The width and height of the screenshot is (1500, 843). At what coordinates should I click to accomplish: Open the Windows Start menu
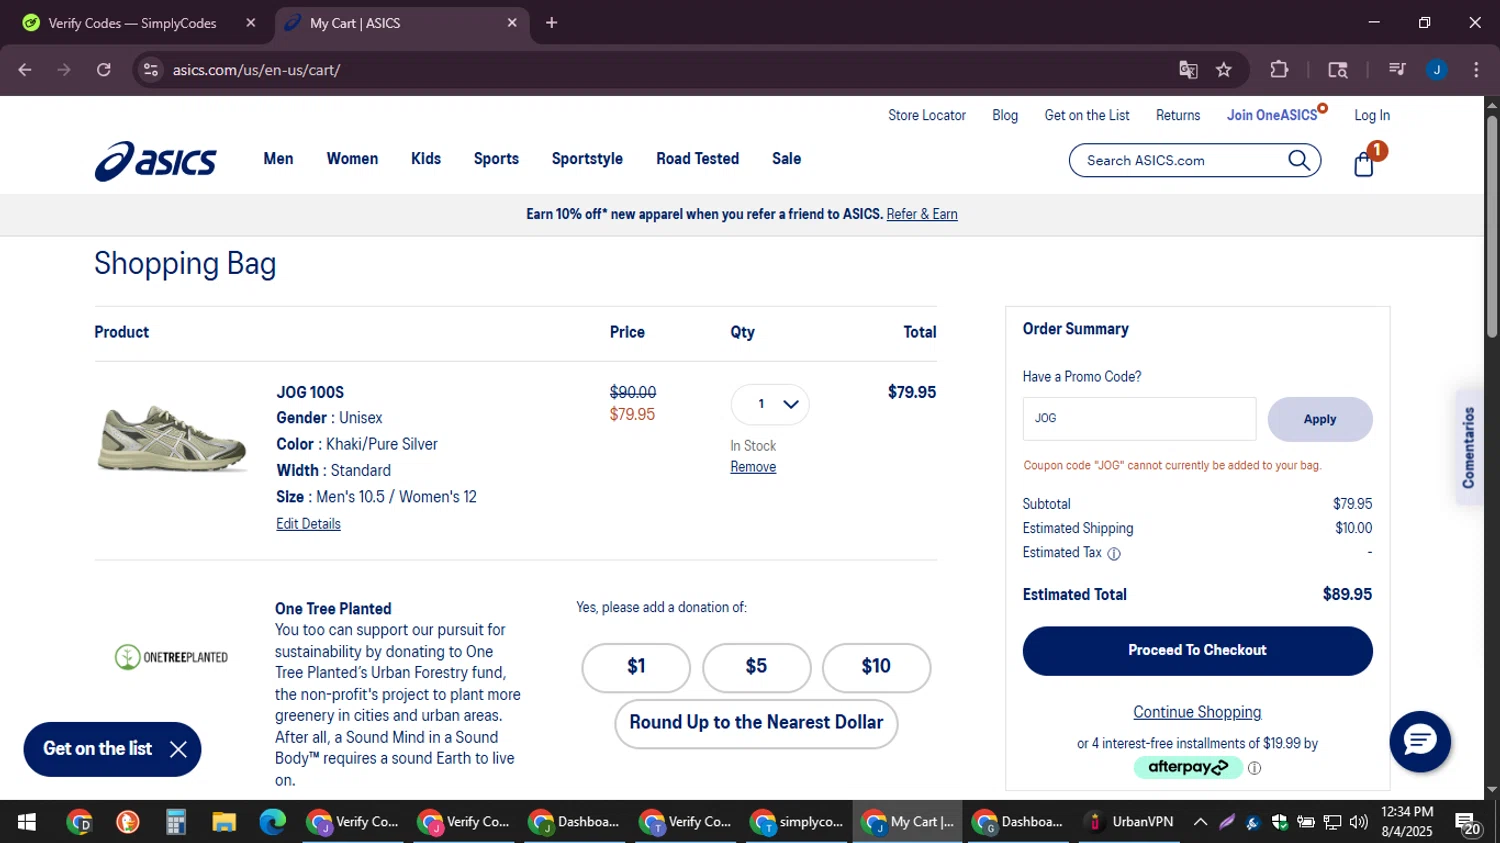(27, 822)
